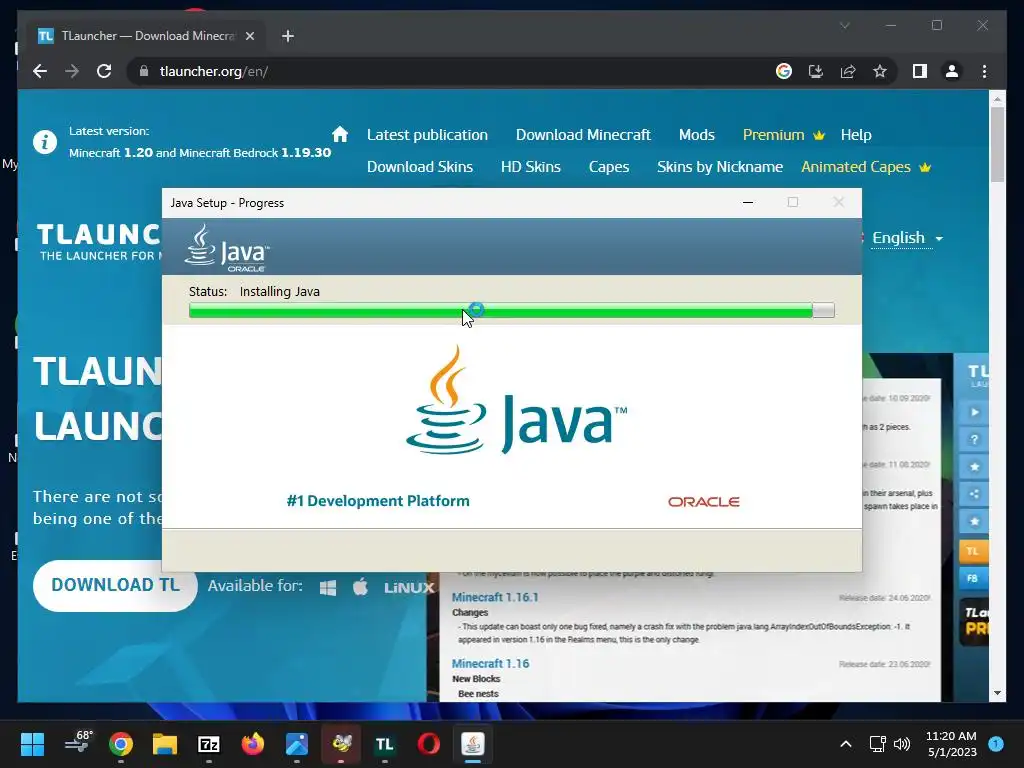The width and height of the screenshot is (1024, 768).
Task: Bookmark this page with the star
Action: click(x=880, y=71)
